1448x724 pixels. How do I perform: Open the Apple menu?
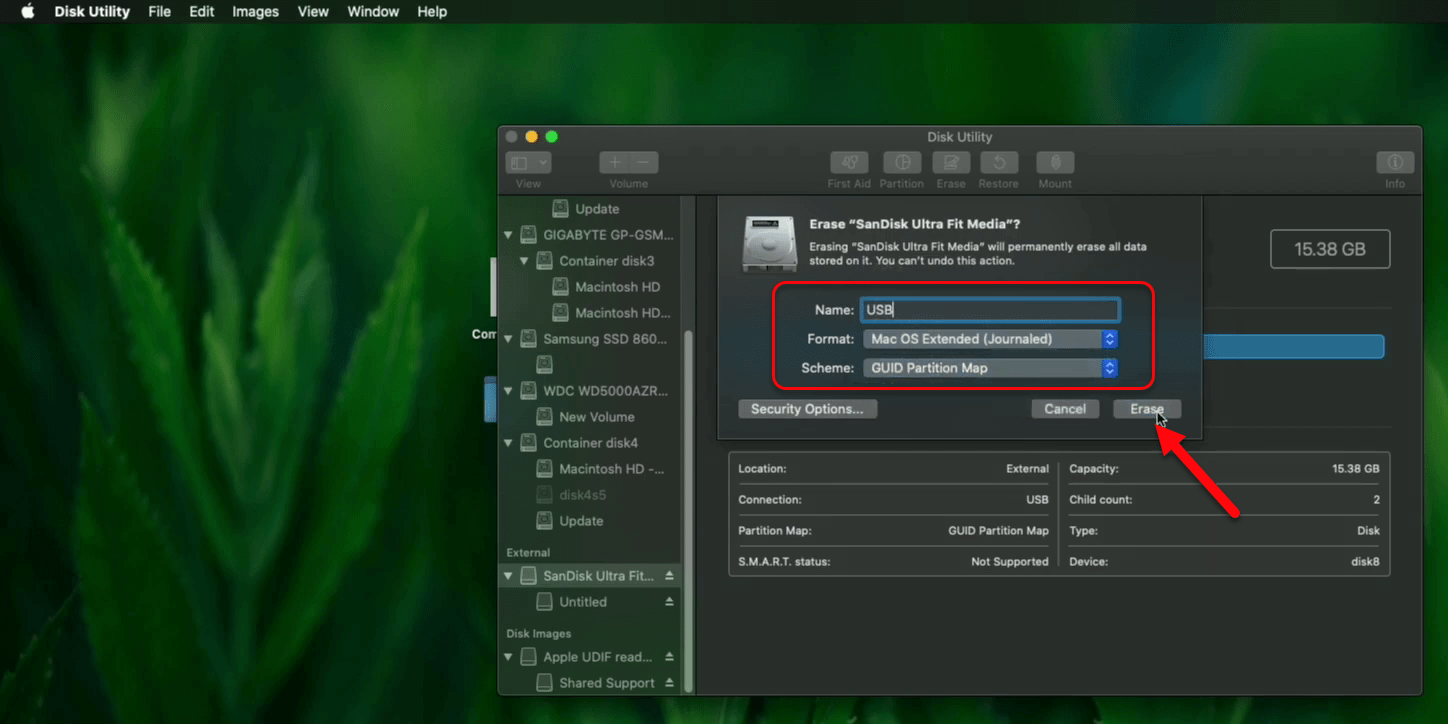pyautogui.click(x=27, y=12)
